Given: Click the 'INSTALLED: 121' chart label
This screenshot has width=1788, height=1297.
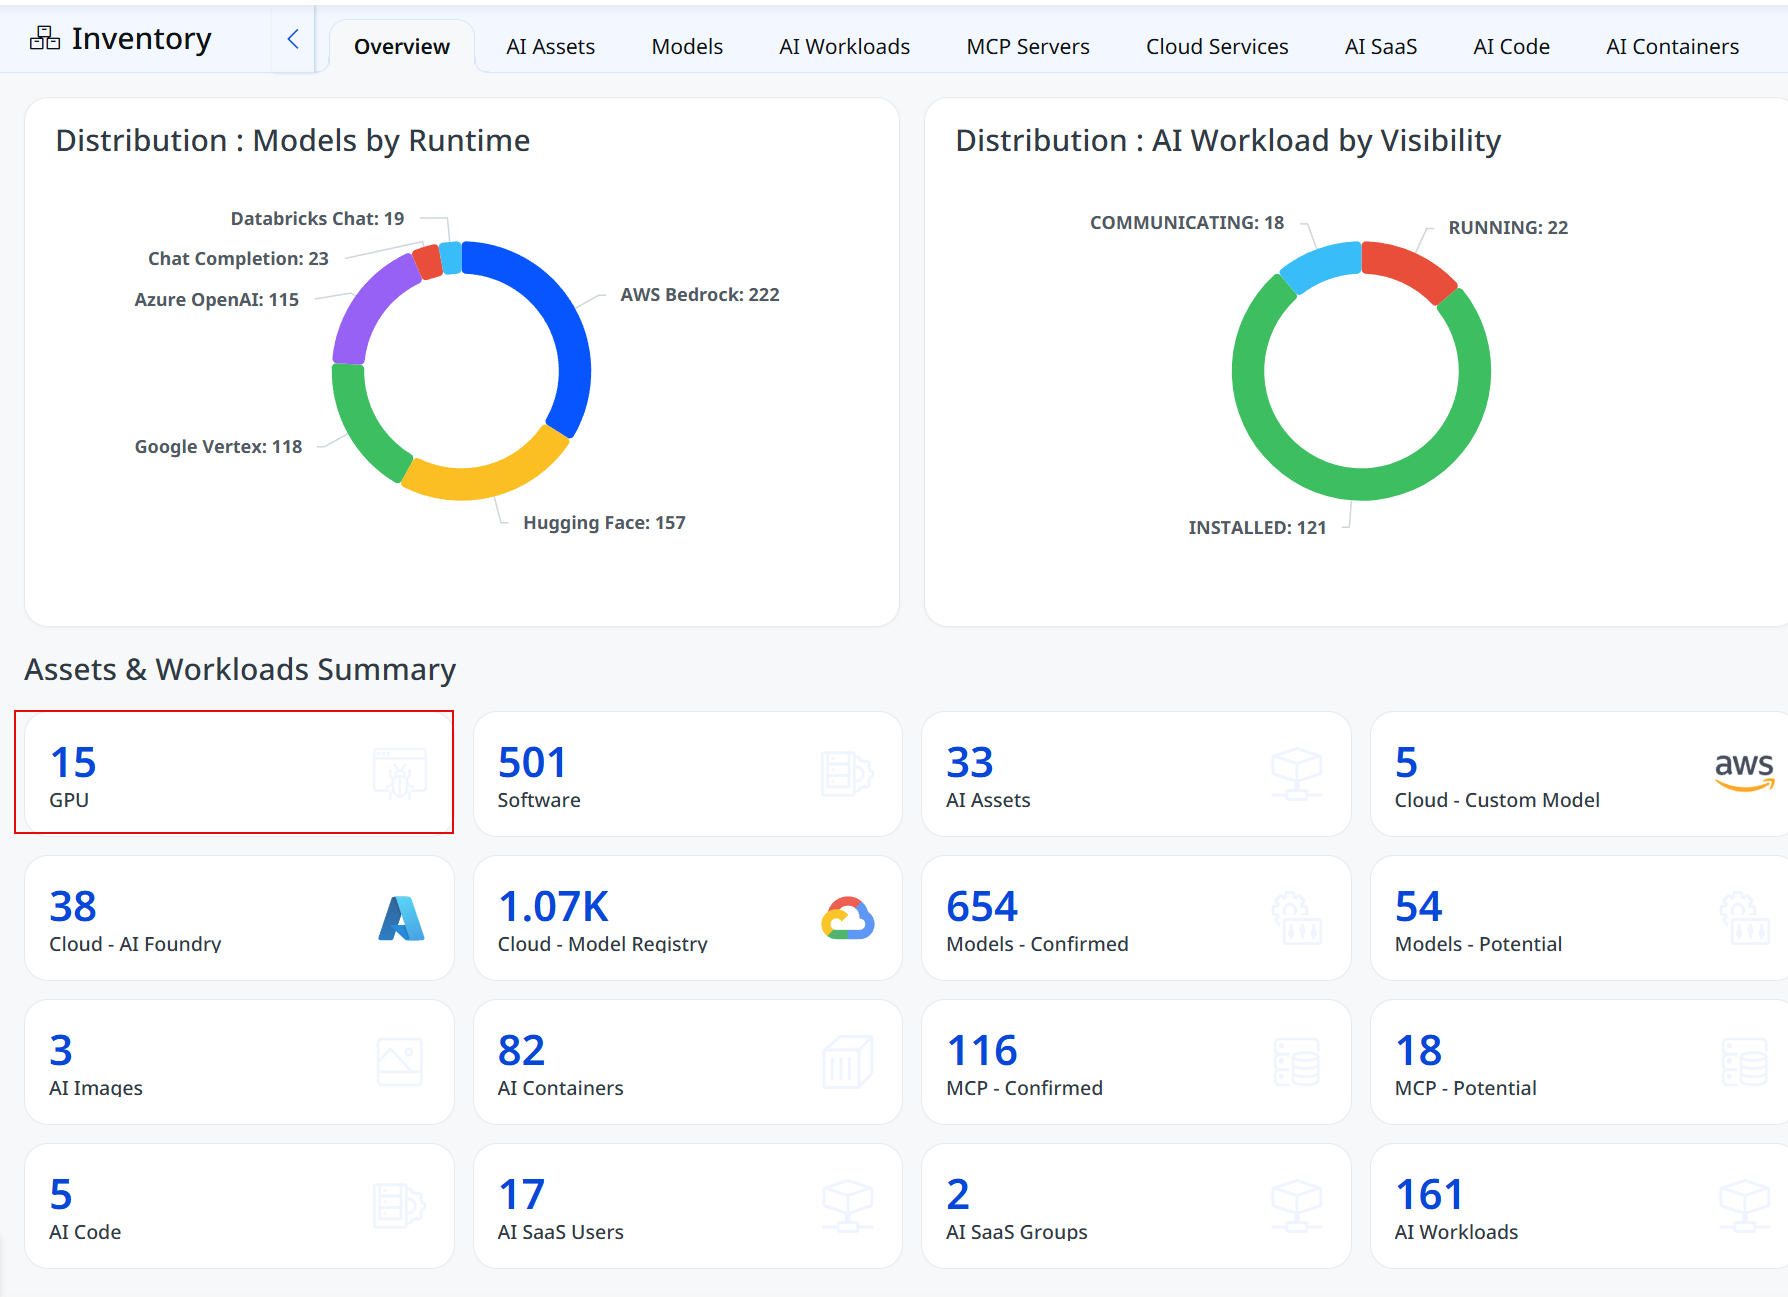Looking at the screenshot, I should 1257,528.
